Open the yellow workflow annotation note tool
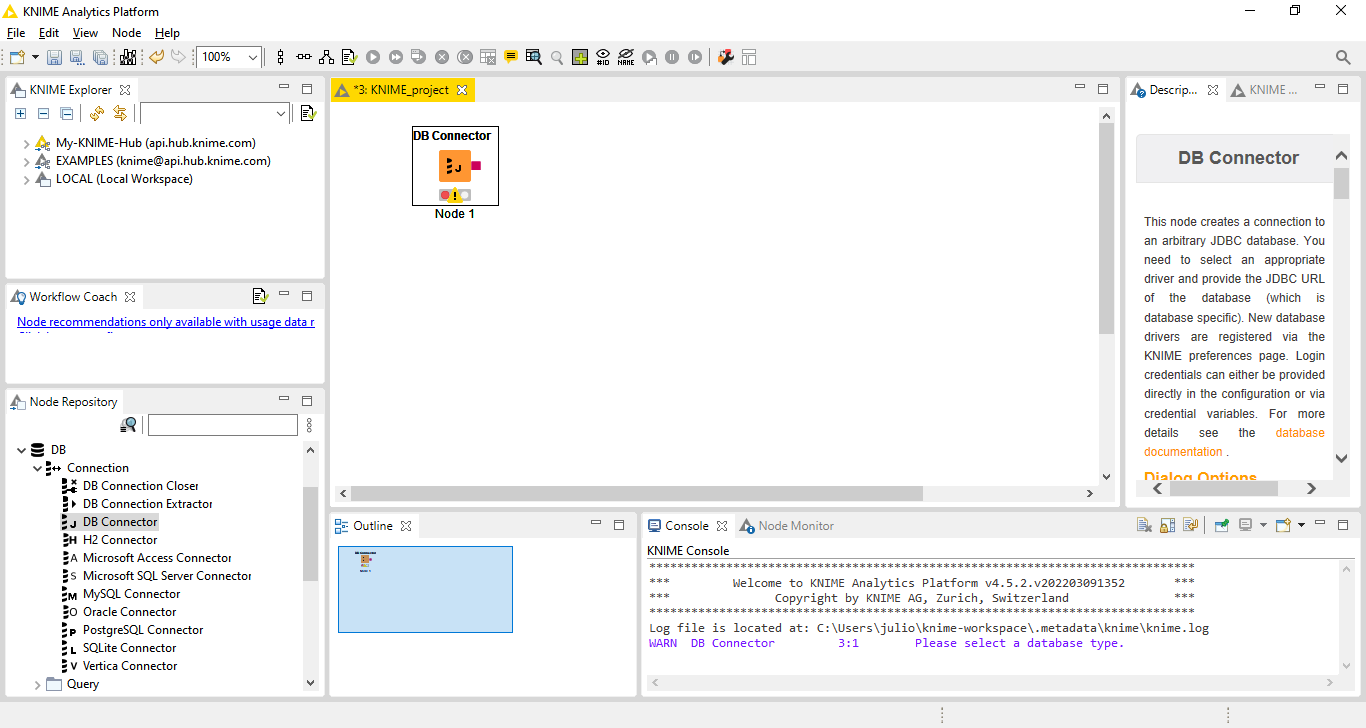This screenshot has height=728, width=1366. (511, 58)
